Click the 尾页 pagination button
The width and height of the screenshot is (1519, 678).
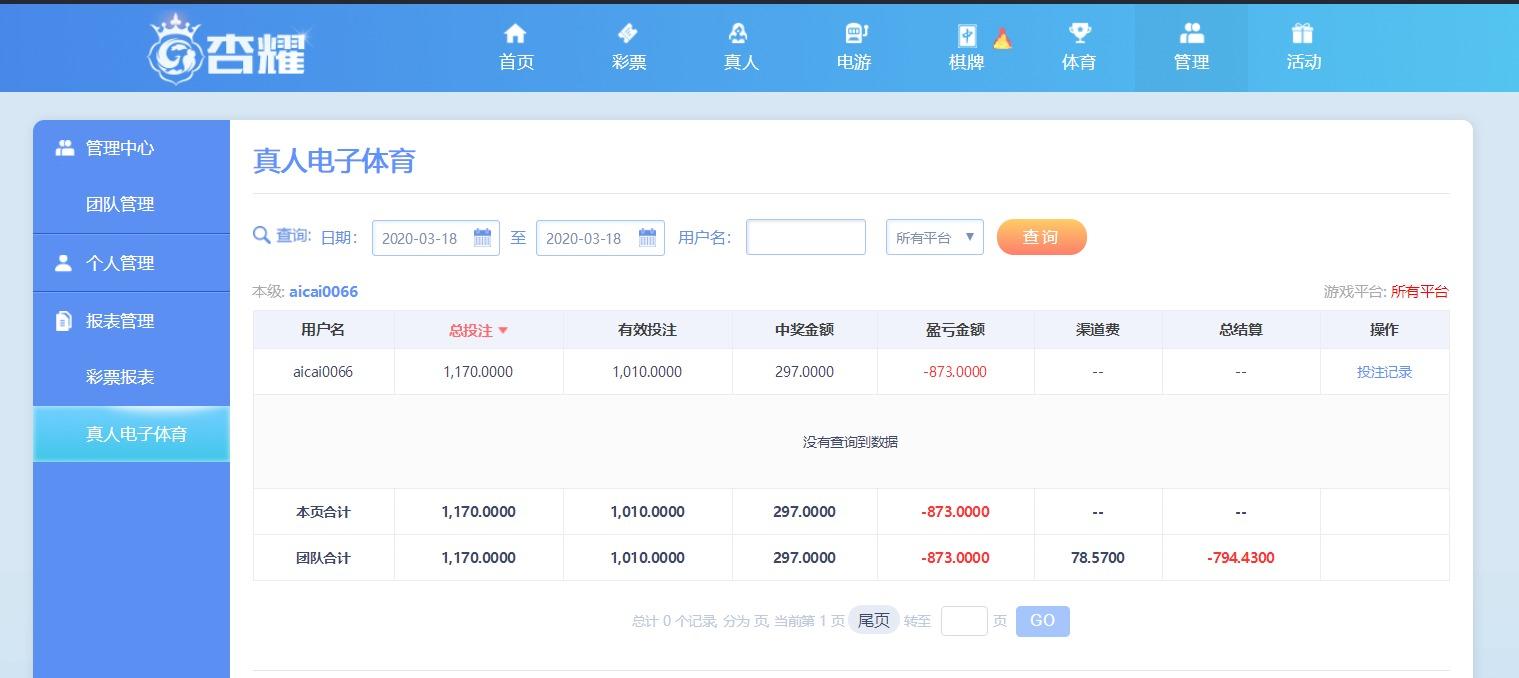point(874,621)
